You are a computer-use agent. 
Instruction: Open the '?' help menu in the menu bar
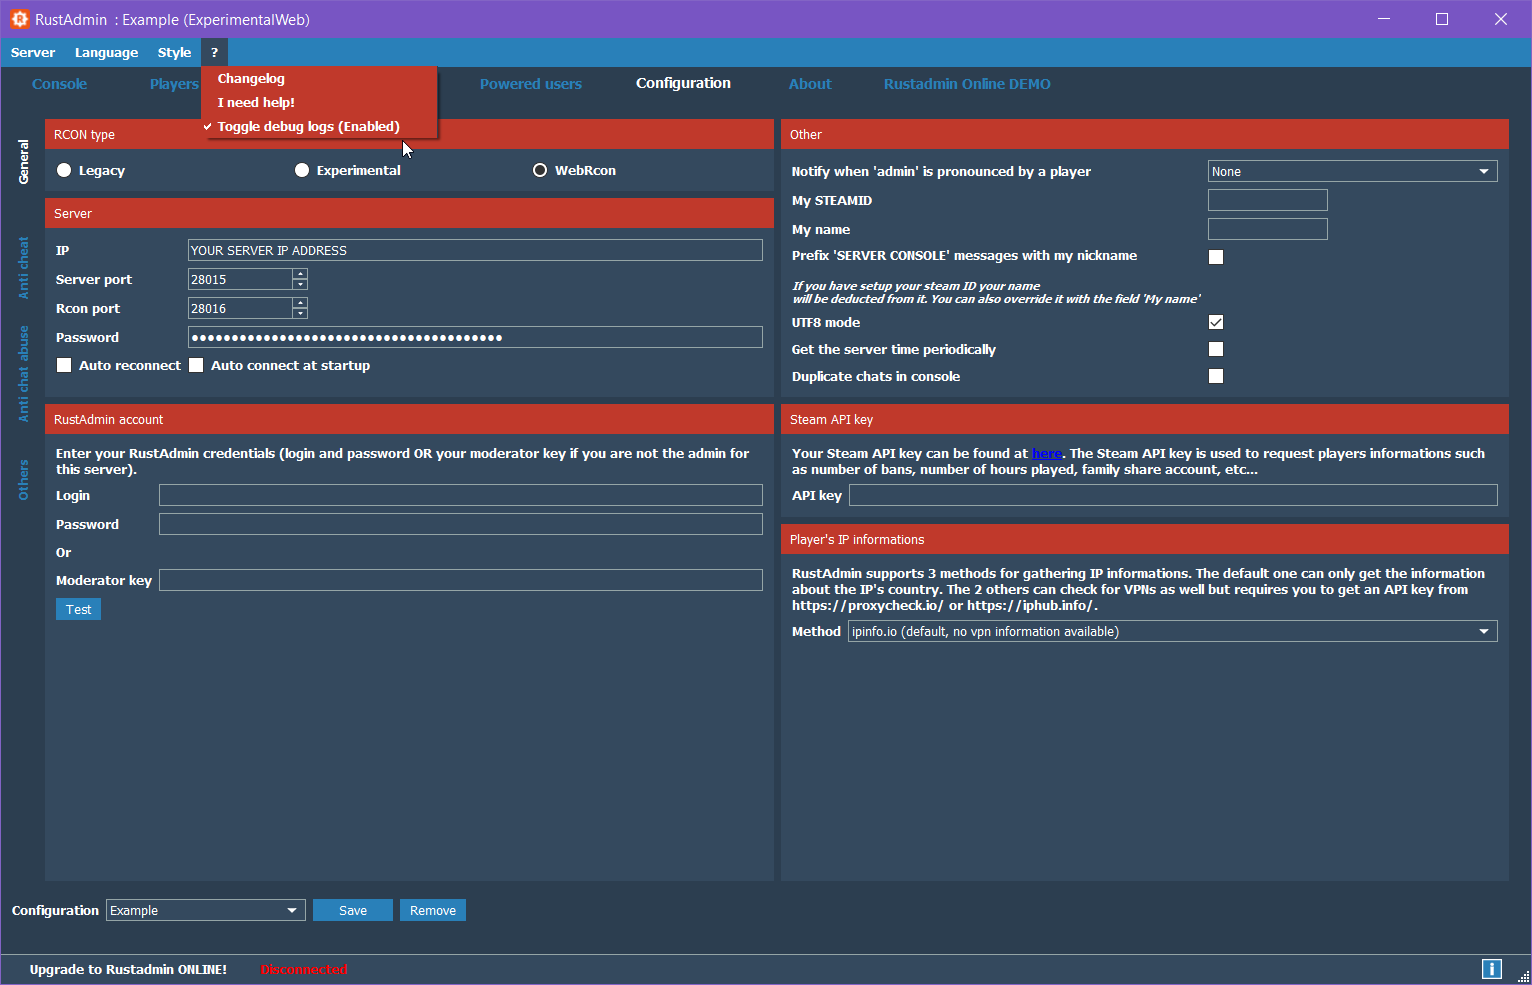[213, 52]
